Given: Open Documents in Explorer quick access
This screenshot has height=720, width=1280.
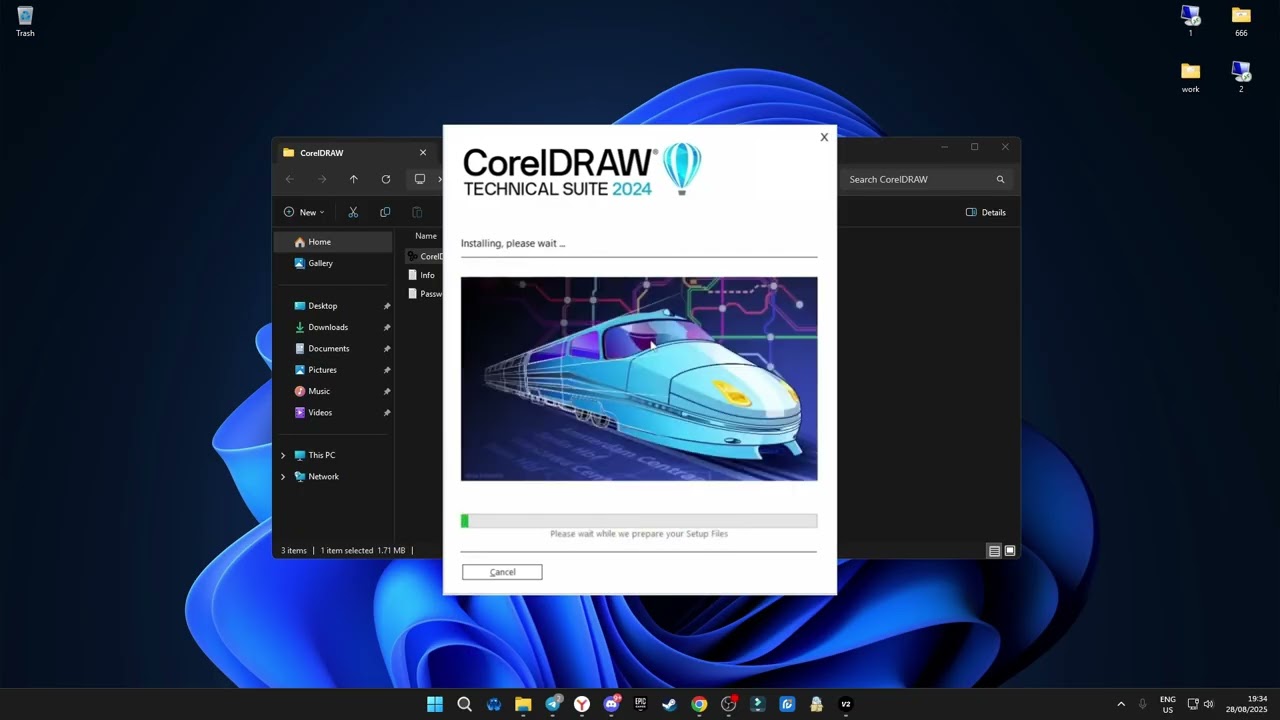Looking at the screenshot, I should click(329, 348).
